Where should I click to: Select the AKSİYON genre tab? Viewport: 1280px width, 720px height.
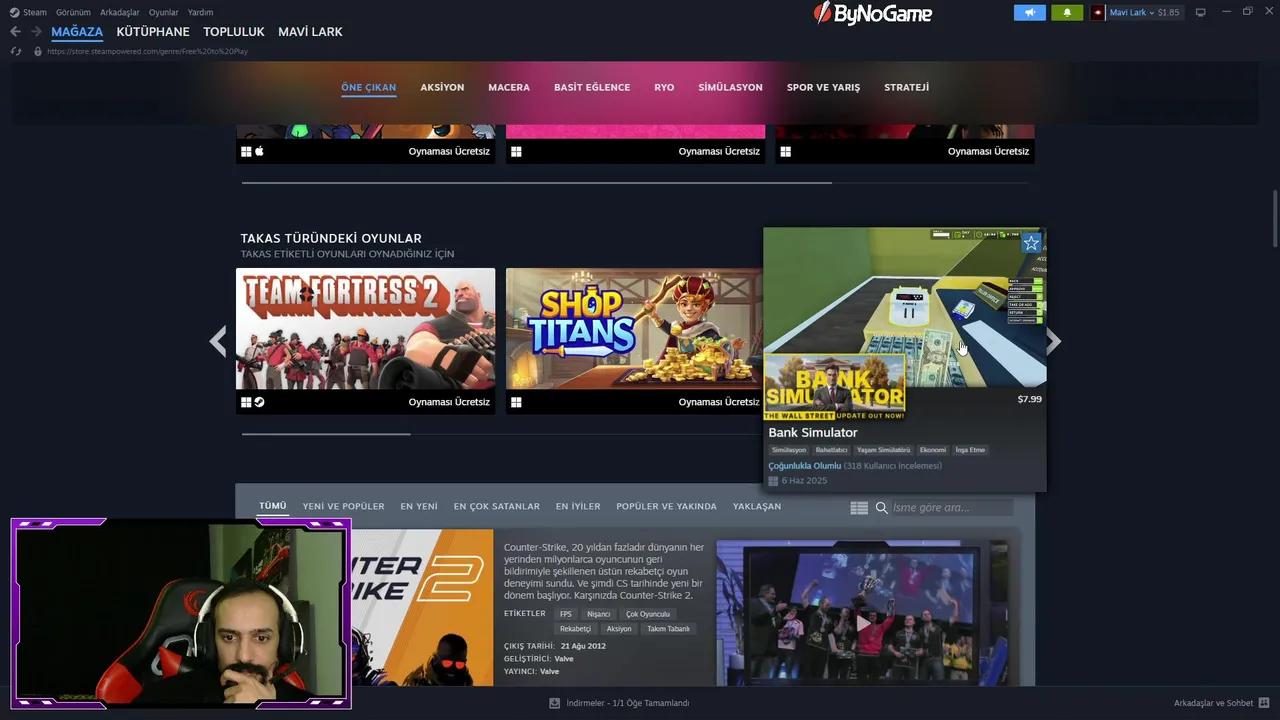442,87
